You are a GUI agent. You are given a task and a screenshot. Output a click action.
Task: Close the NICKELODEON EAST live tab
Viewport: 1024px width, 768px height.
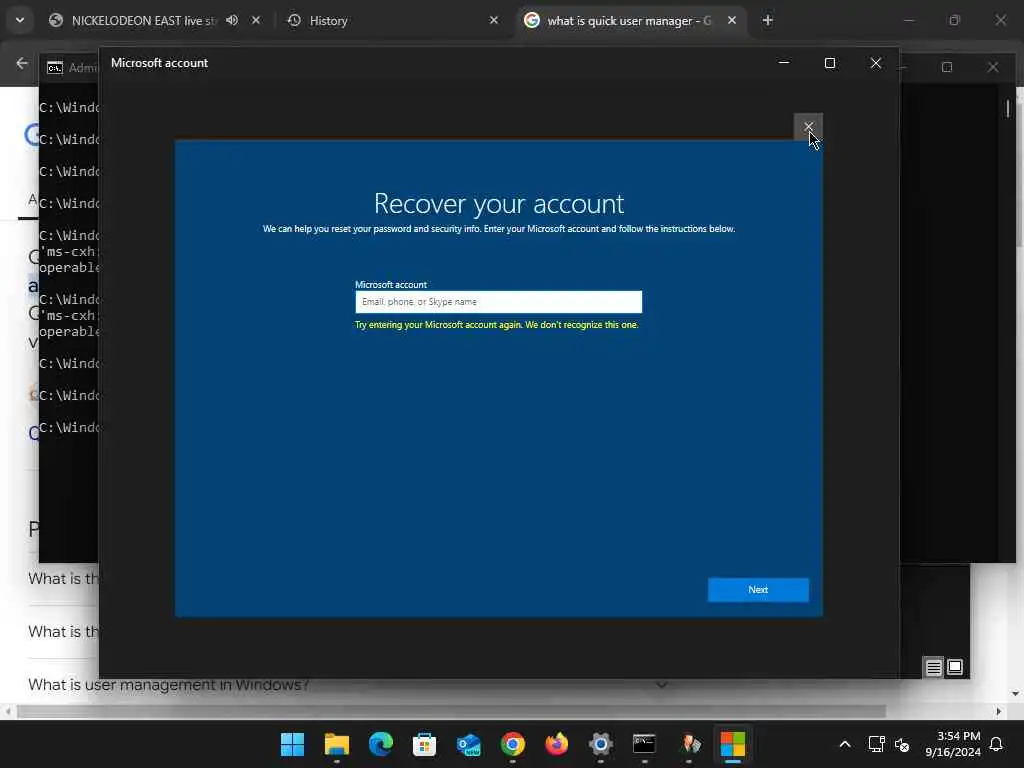coord(256,20)
